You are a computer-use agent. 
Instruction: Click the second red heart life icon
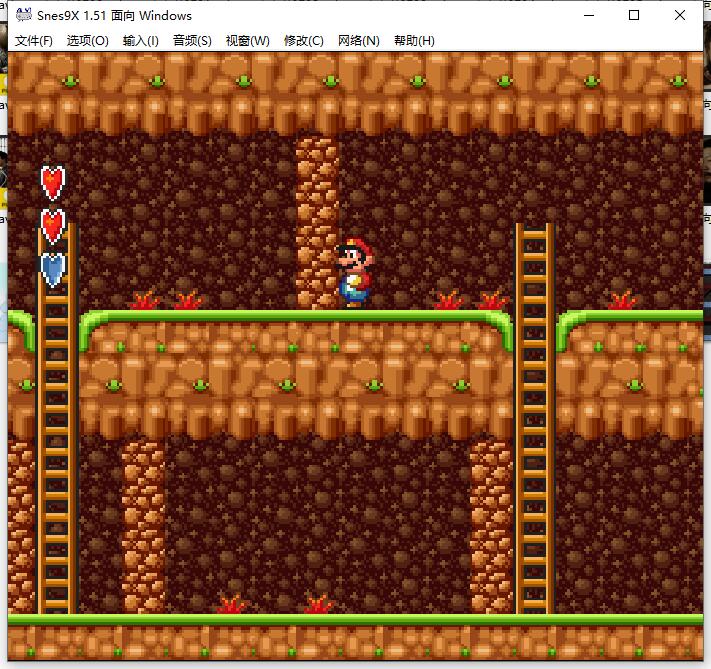click(53, 226)
